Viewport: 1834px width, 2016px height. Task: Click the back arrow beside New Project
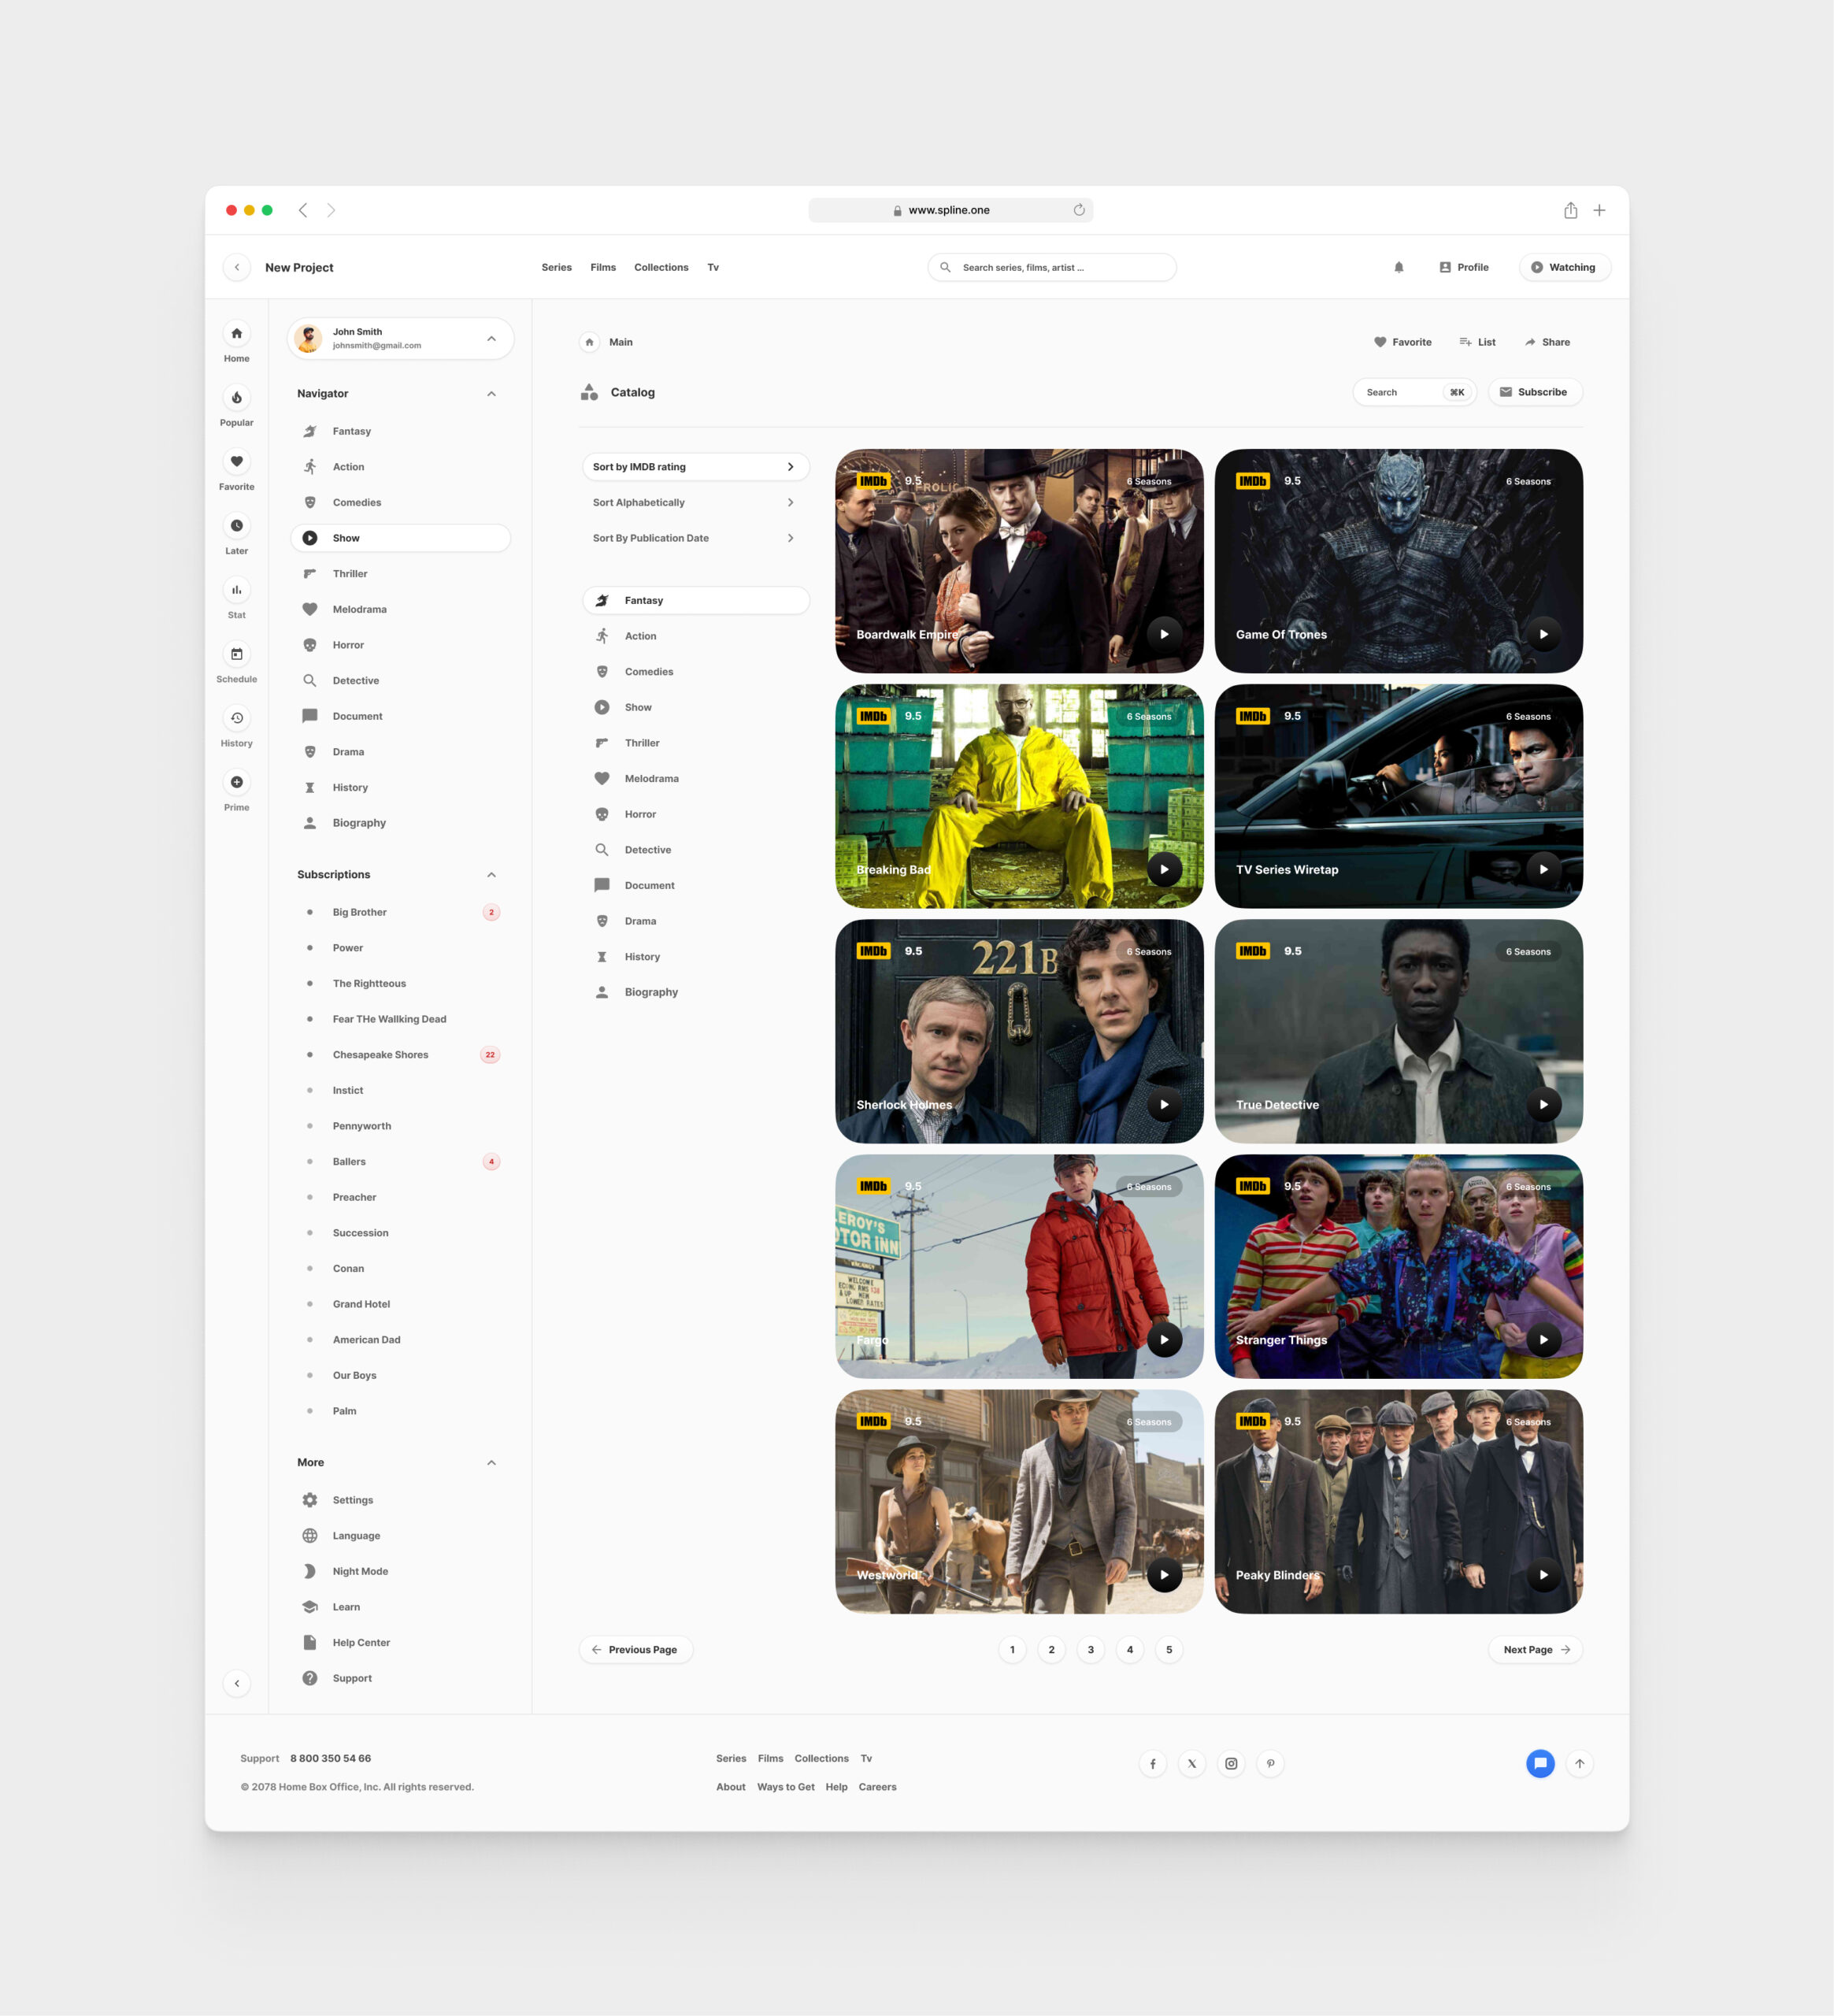[x=236, y=267]
